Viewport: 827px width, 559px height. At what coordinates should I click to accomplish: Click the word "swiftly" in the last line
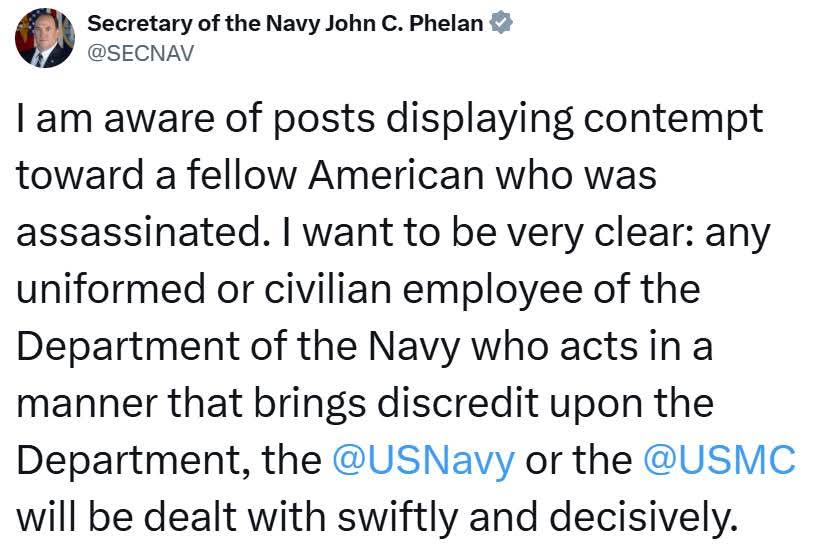397,518
